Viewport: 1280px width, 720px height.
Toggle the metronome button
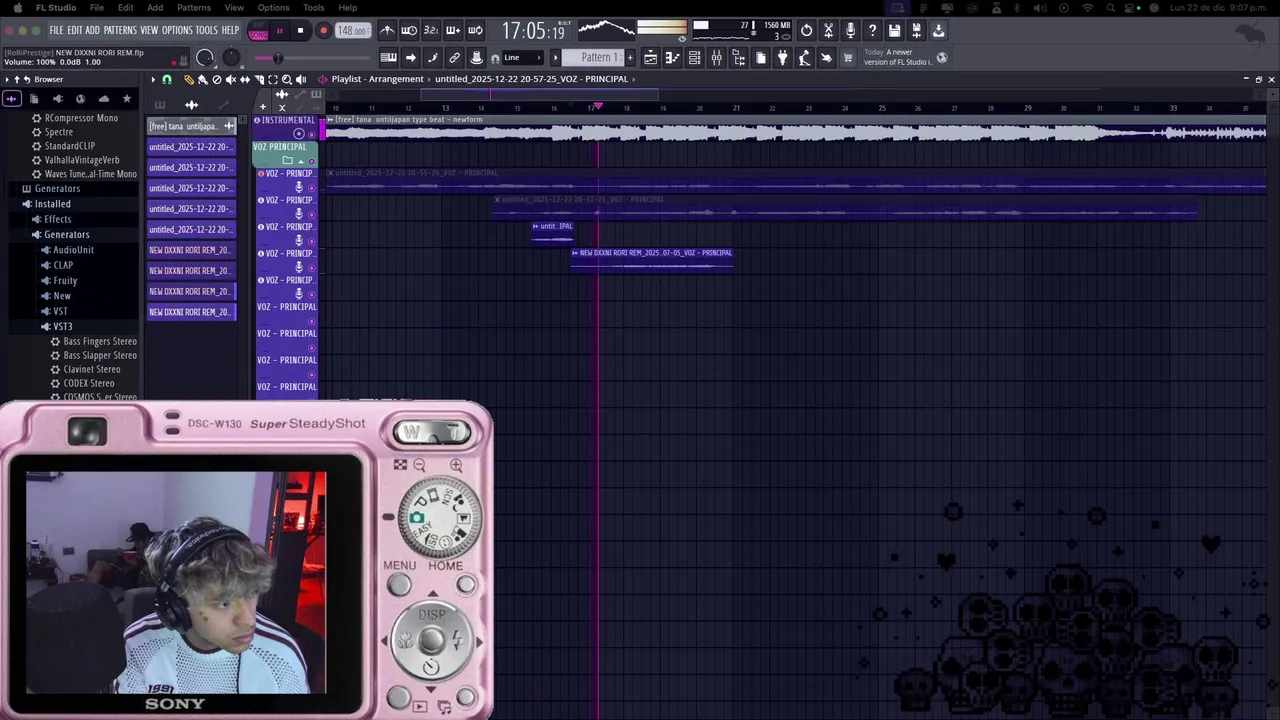(x=387, y=30)
